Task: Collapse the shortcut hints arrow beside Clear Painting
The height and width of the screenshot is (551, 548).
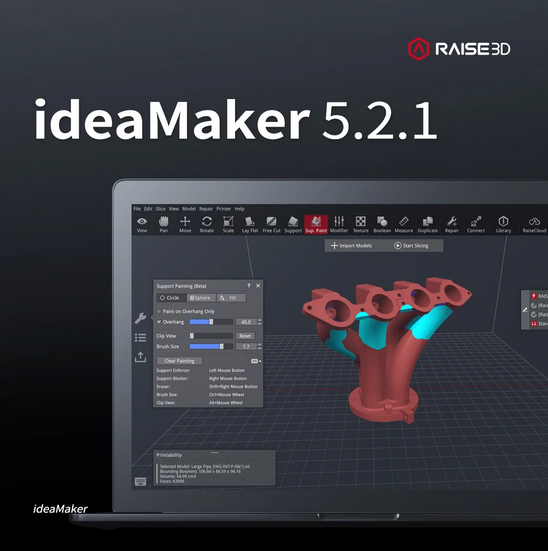Action: point(260,361)
